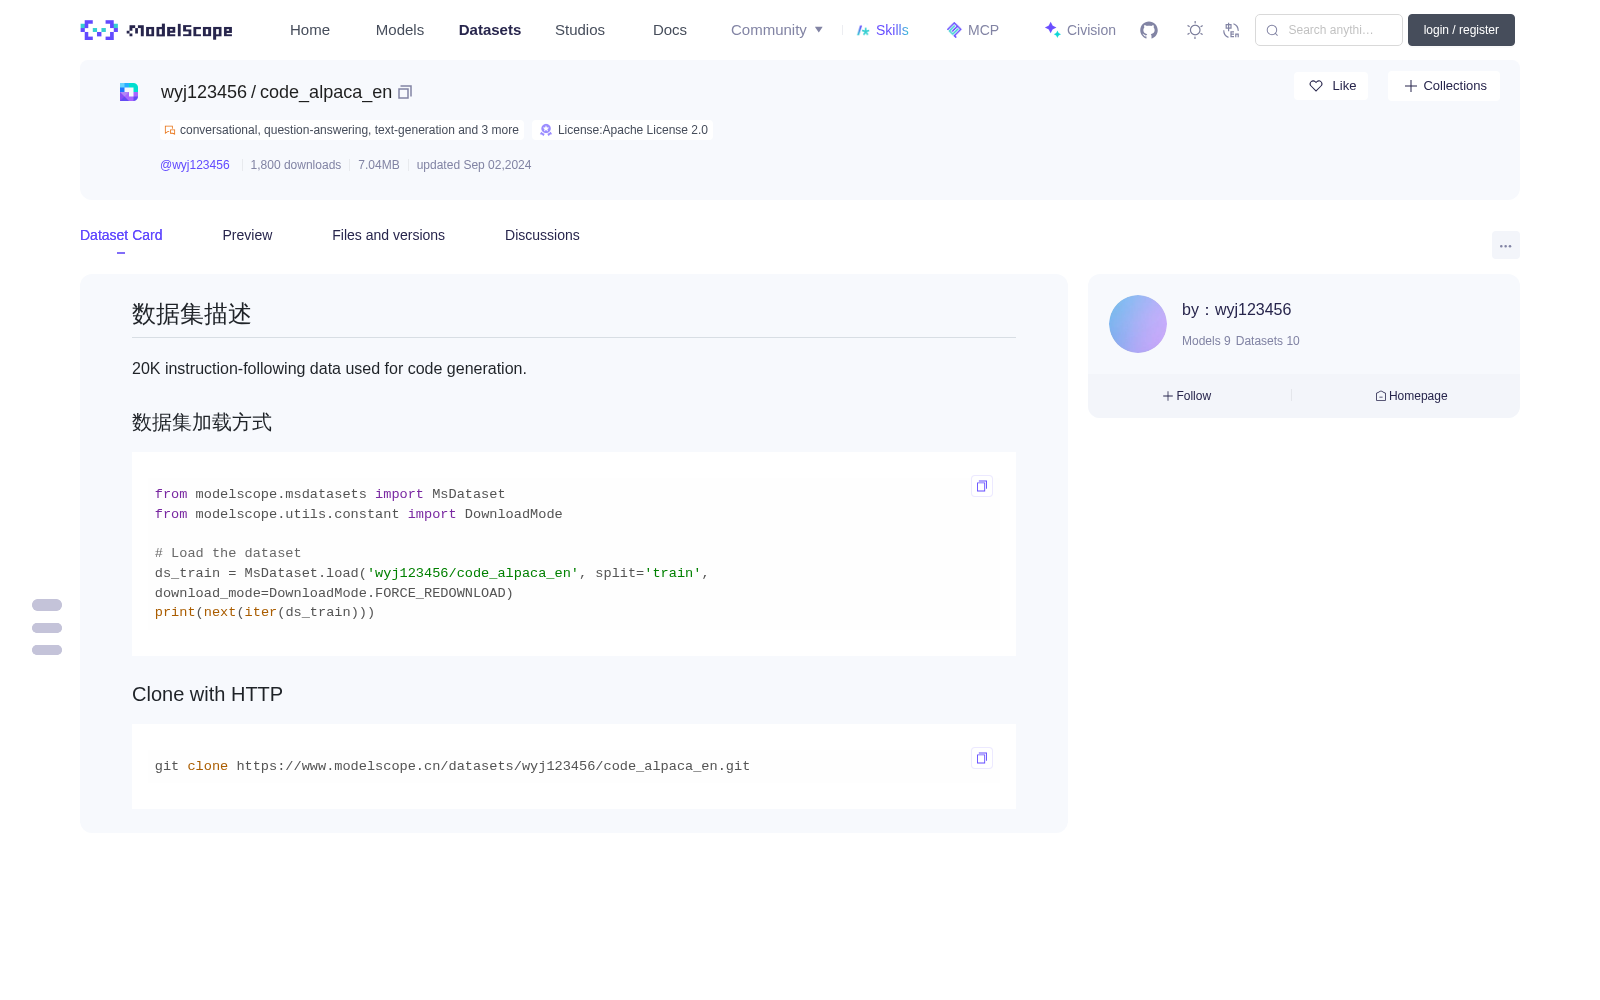Click the 'updated Sep 02,2024' text
Screen dimensions: 1600x1000
click(x=474, y=165)
